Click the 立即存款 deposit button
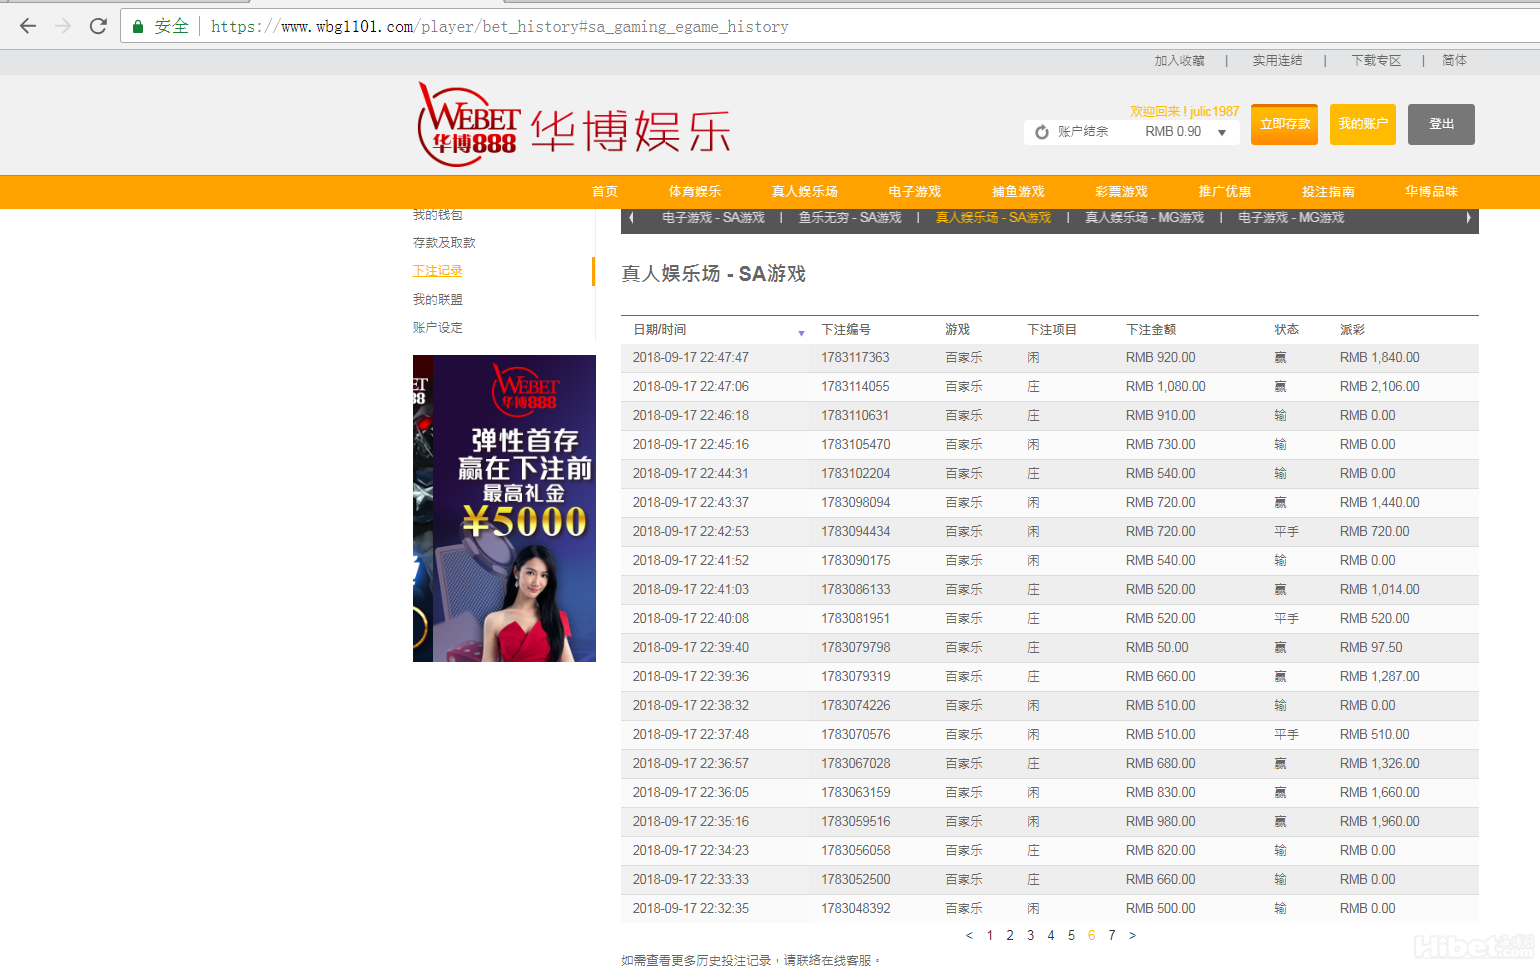The image size is (1540, 972). pos(1284,124)
